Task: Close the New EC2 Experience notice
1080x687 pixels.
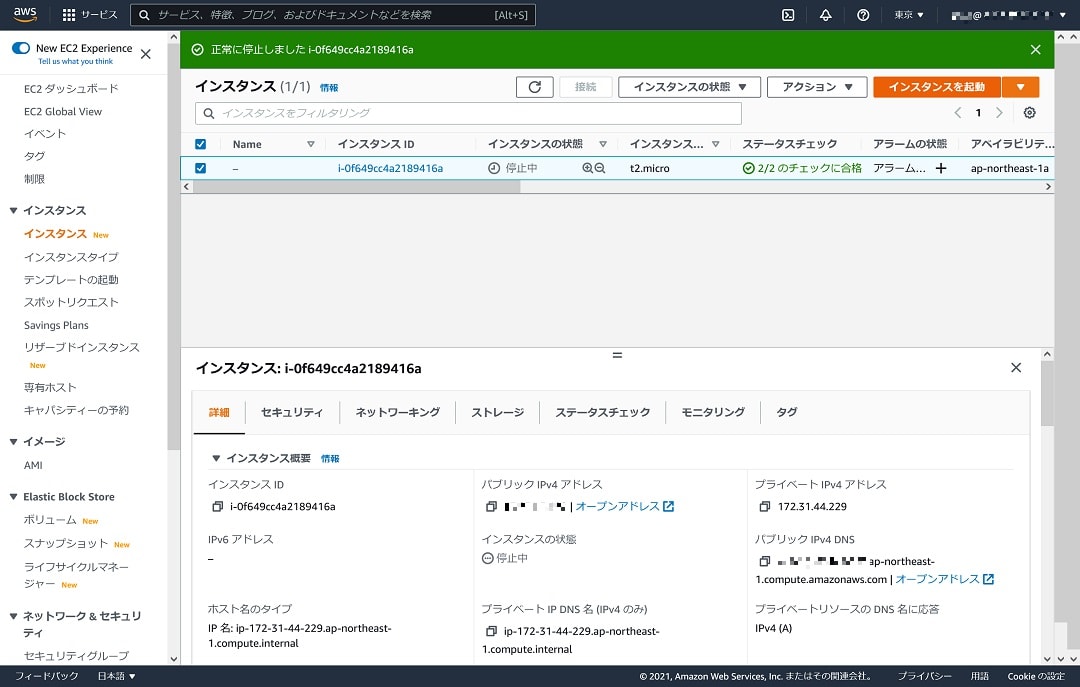Action: click(x=145, y=54)
